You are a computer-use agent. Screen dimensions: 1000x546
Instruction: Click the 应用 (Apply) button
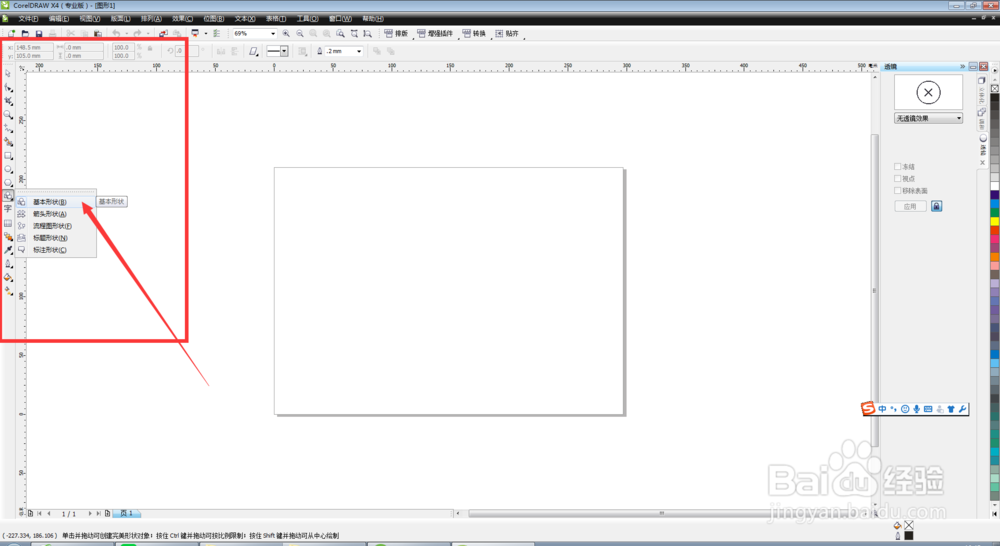910,206
